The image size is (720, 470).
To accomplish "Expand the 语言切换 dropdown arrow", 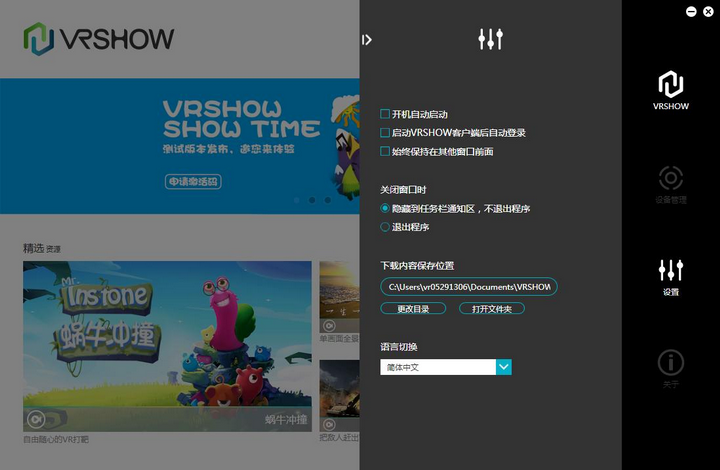I will point(504,367).
